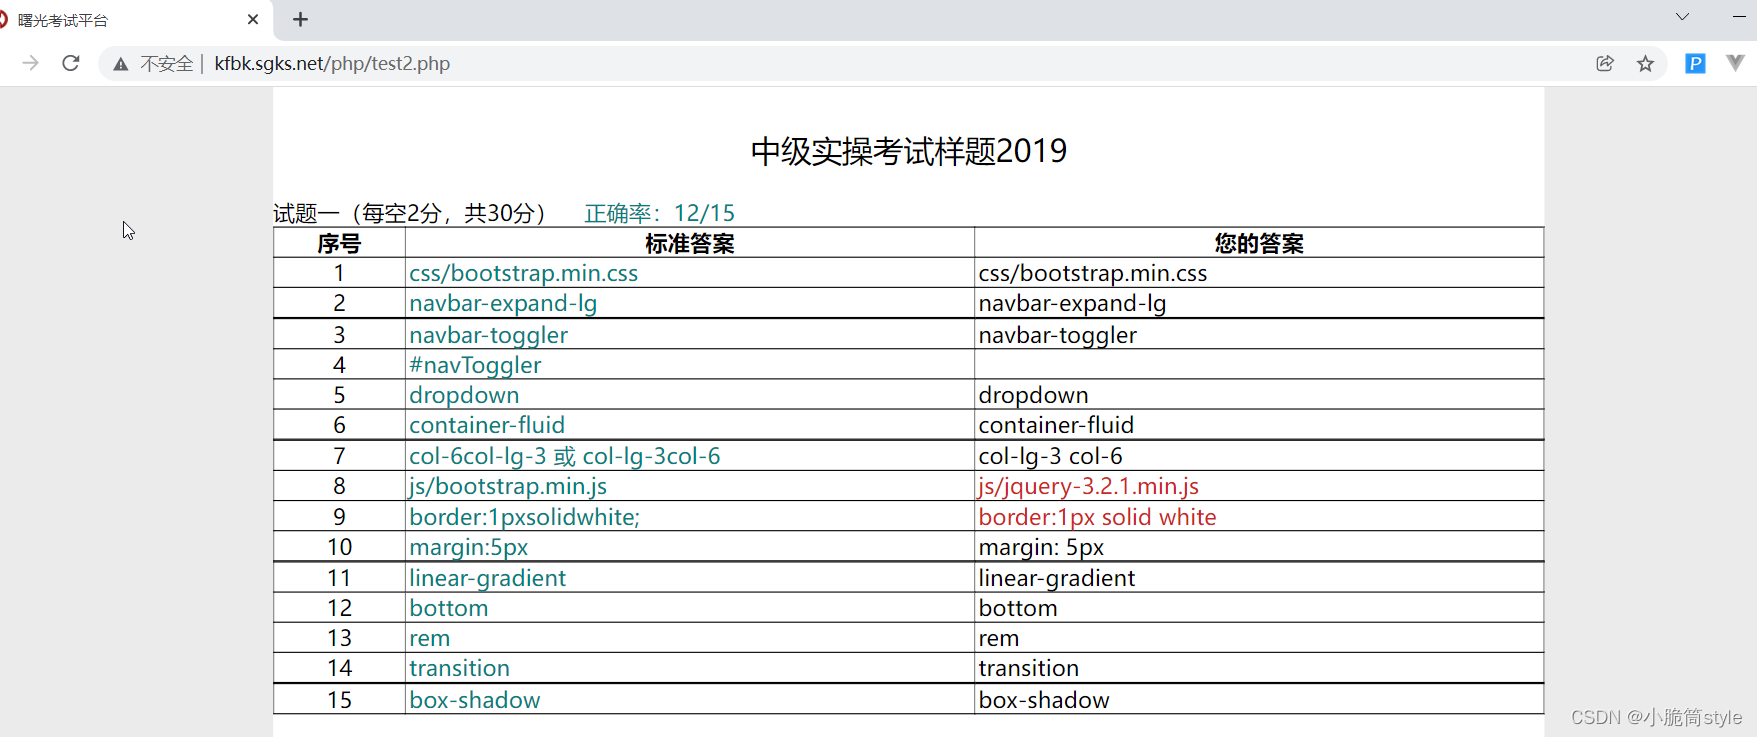Close the 曙光考试平台 tab
This screenshot has height=737, width=1757.
(x=253, y=19)
